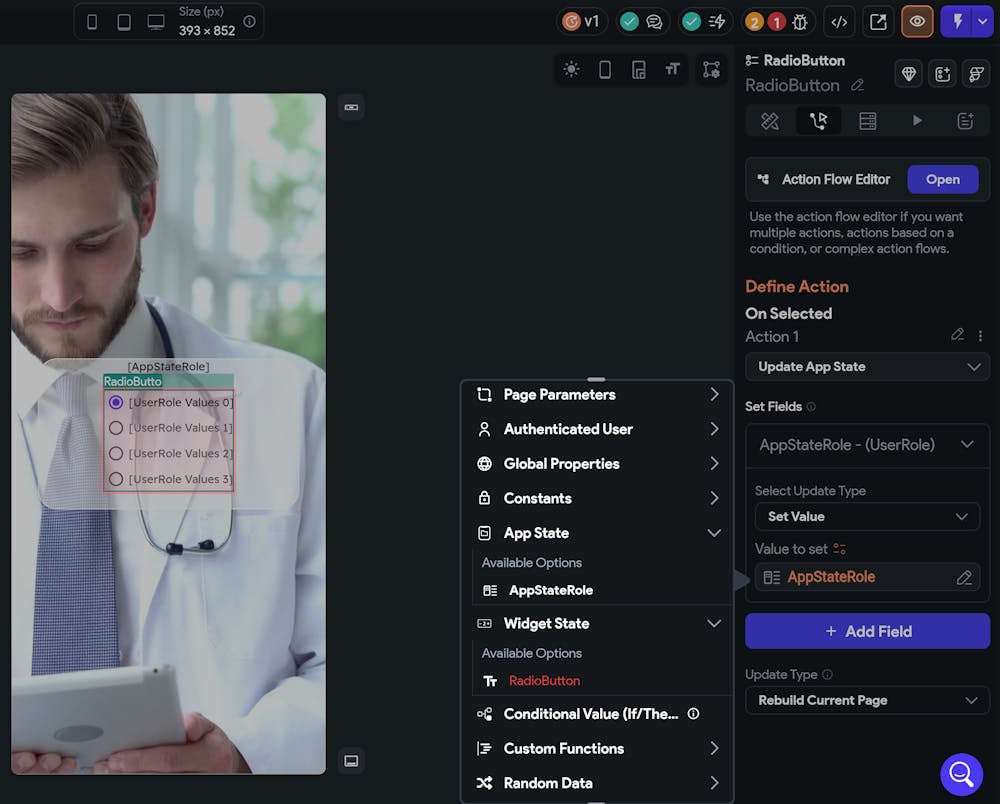Edit the Action 1 name pencil icon
This screenshot has height=804, width=1000.
pos(957,335)
